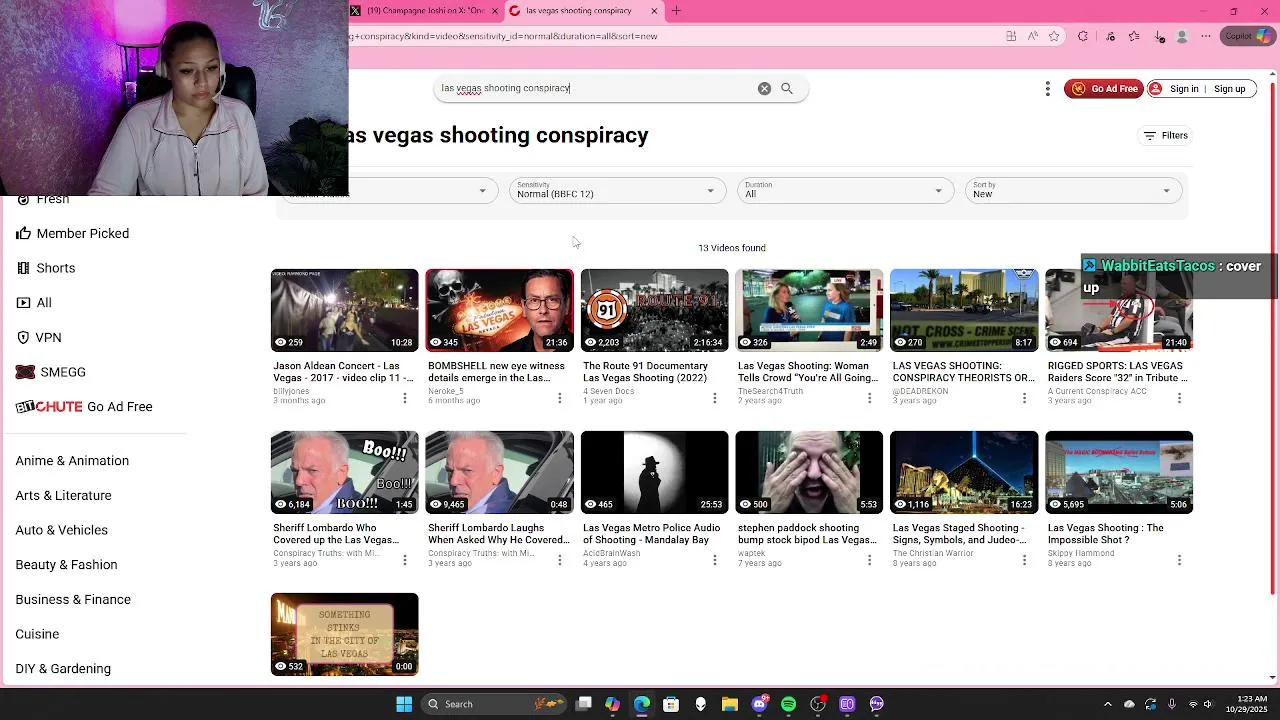Click the red Go Ad Free button
Image resolution: width=1280 pixels, height=720 pixels.
pyautogui.click(x=1104, y=89)
